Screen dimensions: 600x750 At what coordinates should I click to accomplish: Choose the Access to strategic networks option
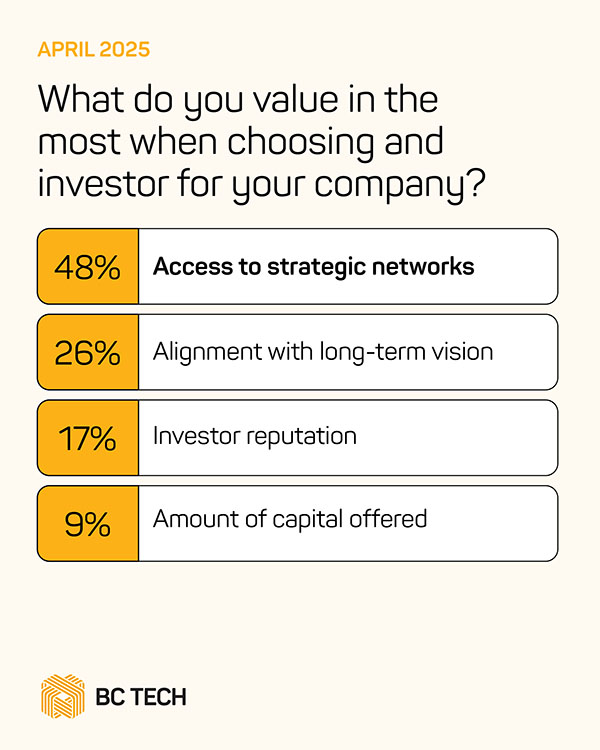coord(313,267)
